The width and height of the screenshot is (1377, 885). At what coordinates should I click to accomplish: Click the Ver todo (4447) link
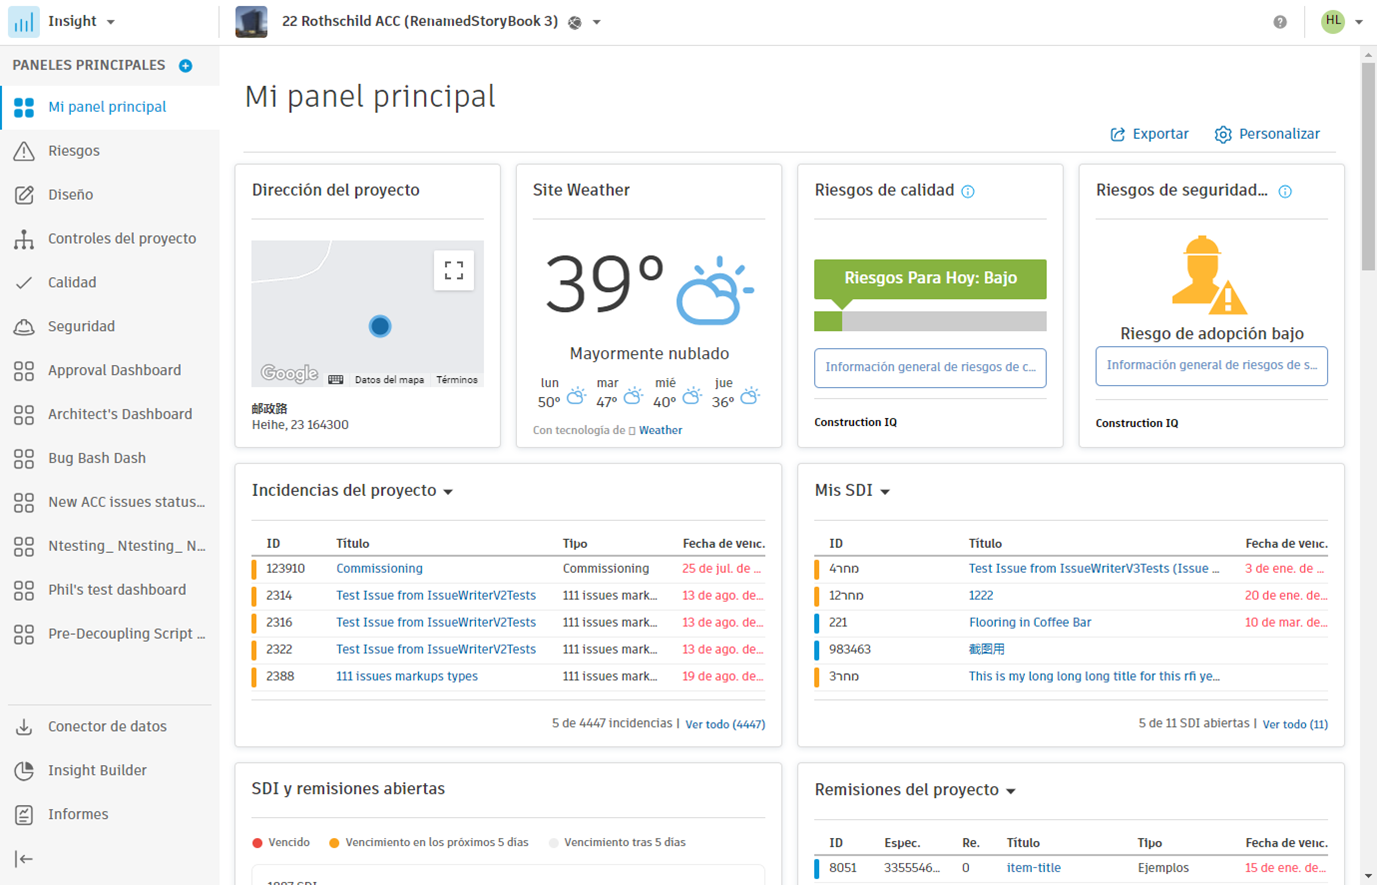coord(725,724)
